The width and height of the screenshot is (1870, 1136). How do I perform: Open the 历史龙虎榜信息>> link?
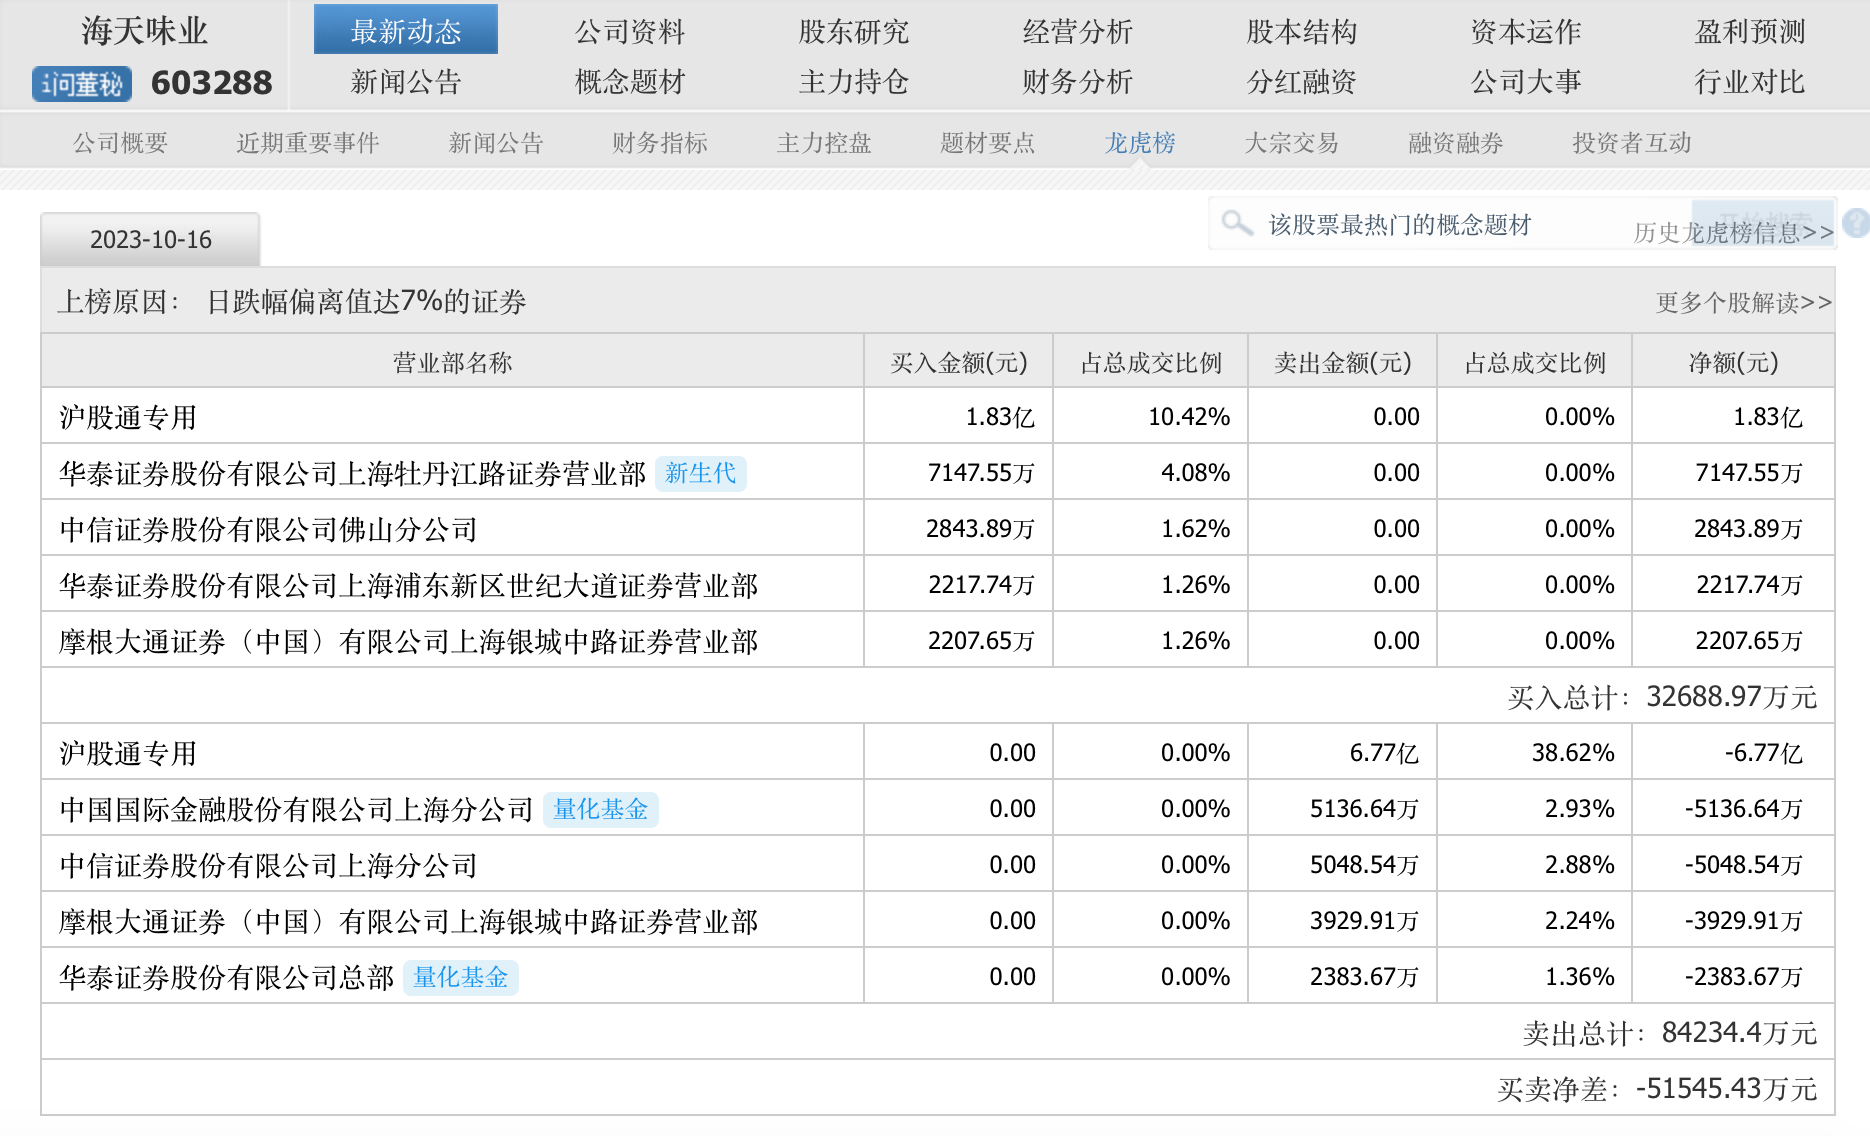click(1733, 233)
